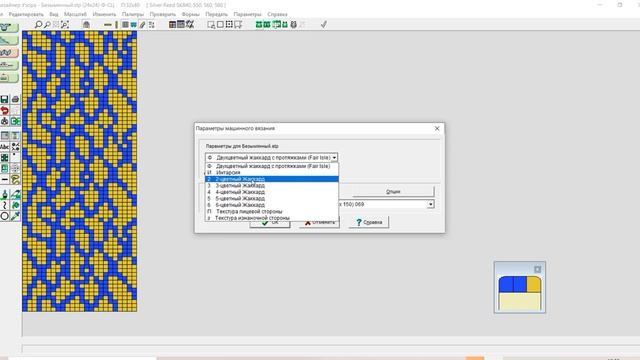Click the red undo arrow icon

click(4, 110)
